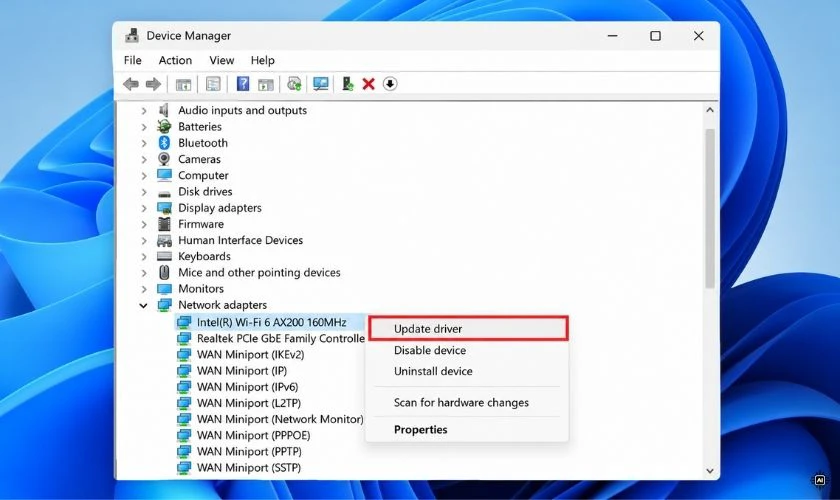This screenshot has width=840, height=500.
Task: Open the Action menu
Action: click(175, 60)
